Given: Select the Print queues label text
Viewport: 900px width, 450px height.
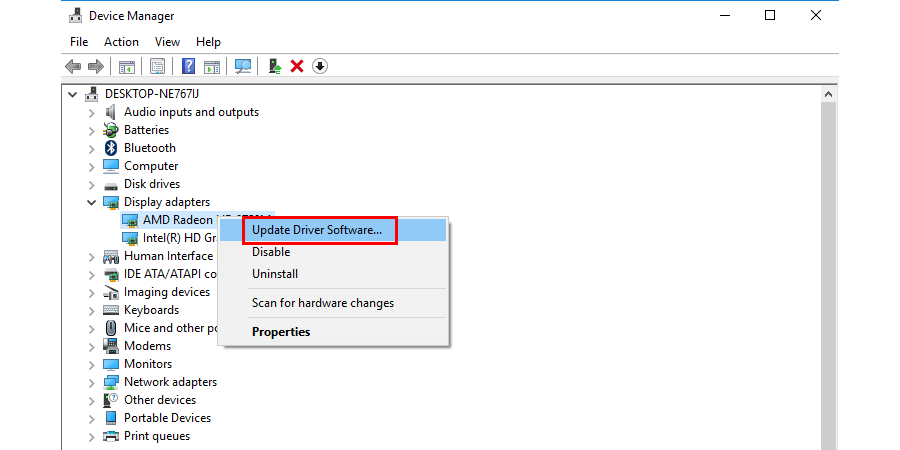Looking at the screenshot, I should 157,436.
